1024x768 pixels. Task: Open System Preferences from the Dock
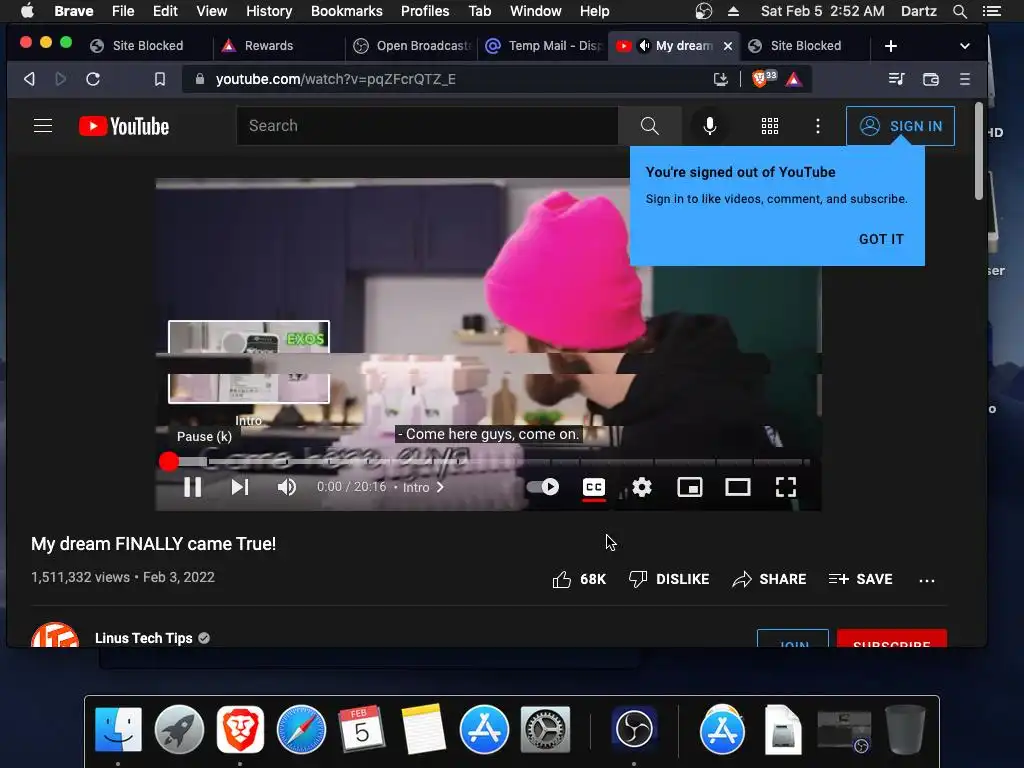[x=545, y=729]
